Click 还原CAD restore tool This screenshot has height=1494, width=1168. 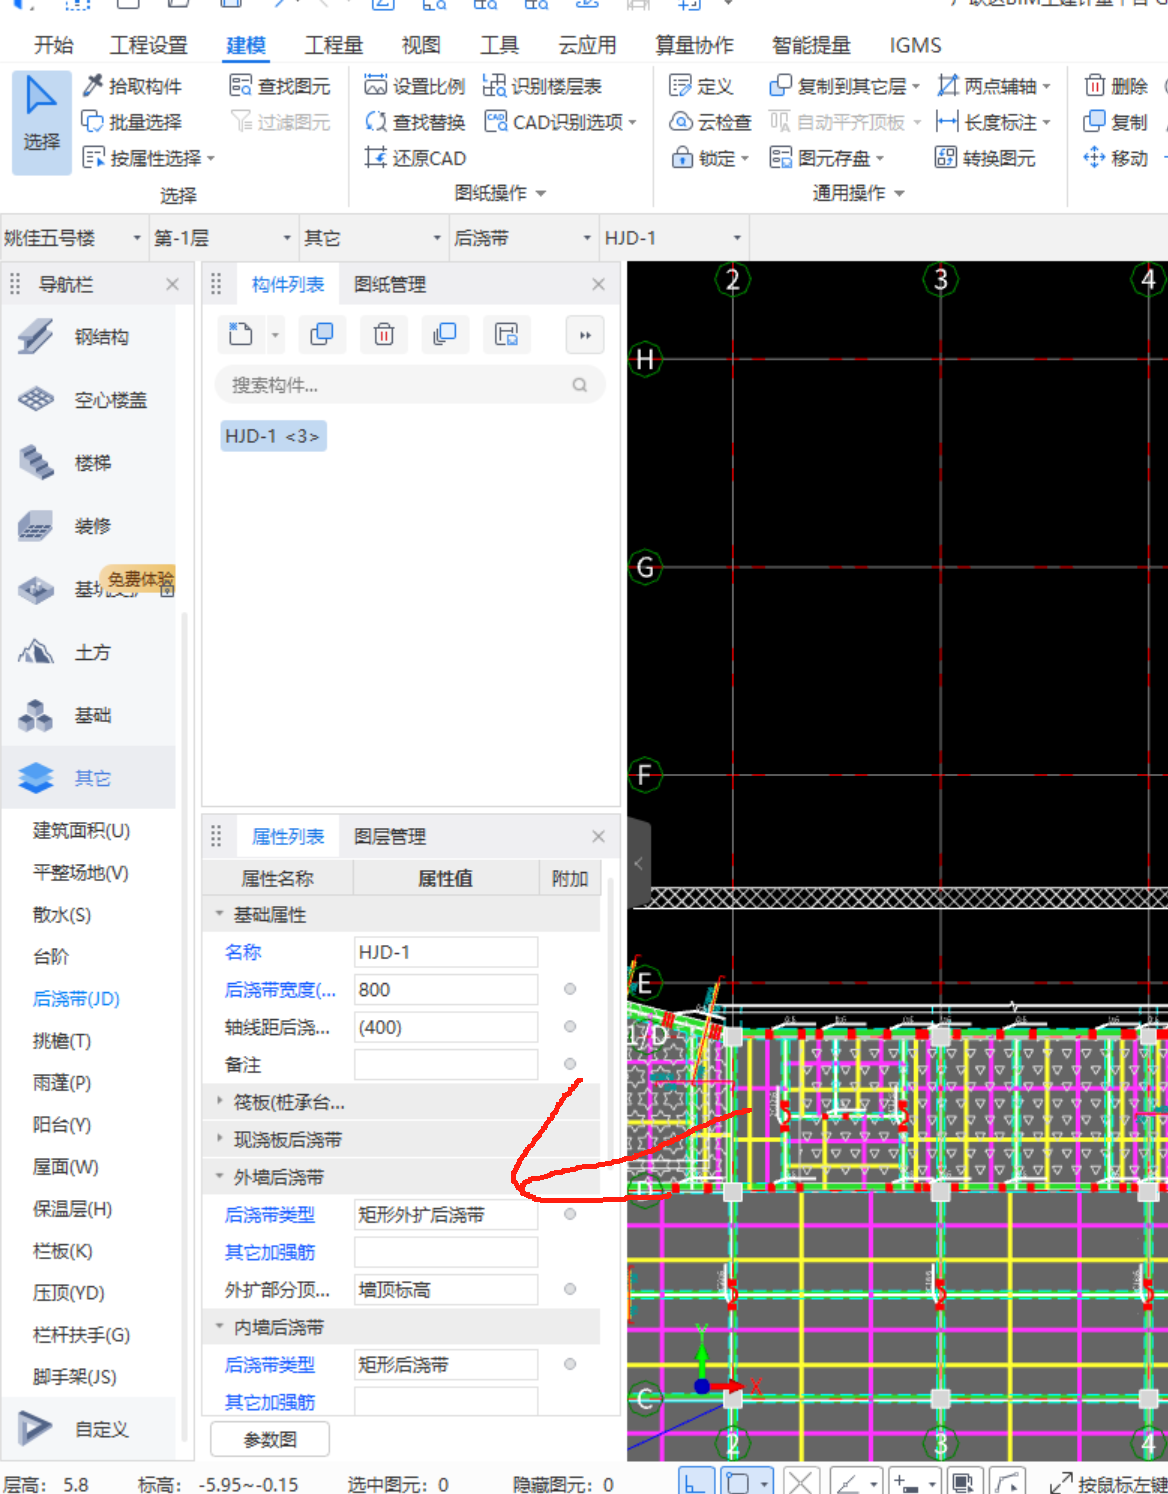point(415,158)
